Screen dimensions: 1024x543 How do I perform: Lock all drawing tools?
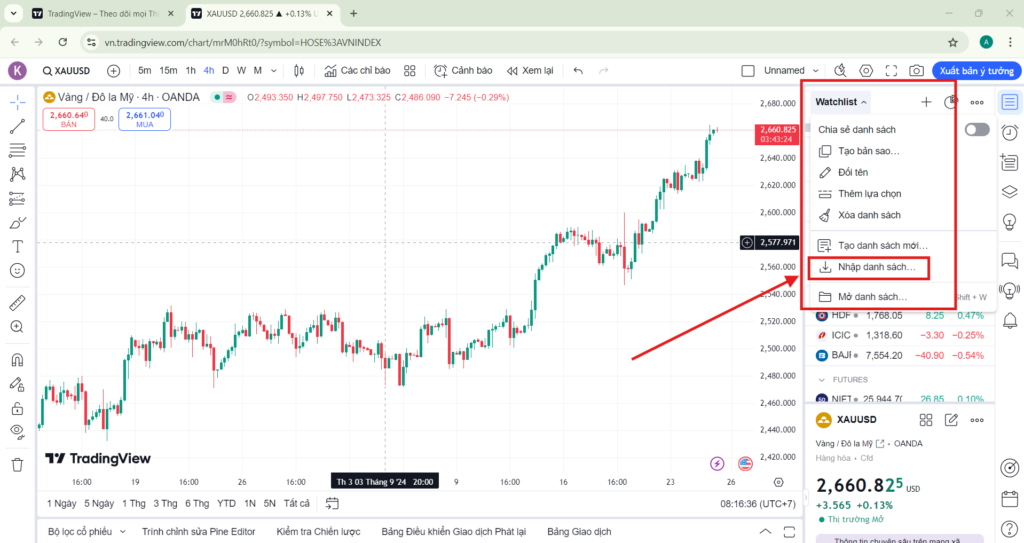(x=18, y=408)
